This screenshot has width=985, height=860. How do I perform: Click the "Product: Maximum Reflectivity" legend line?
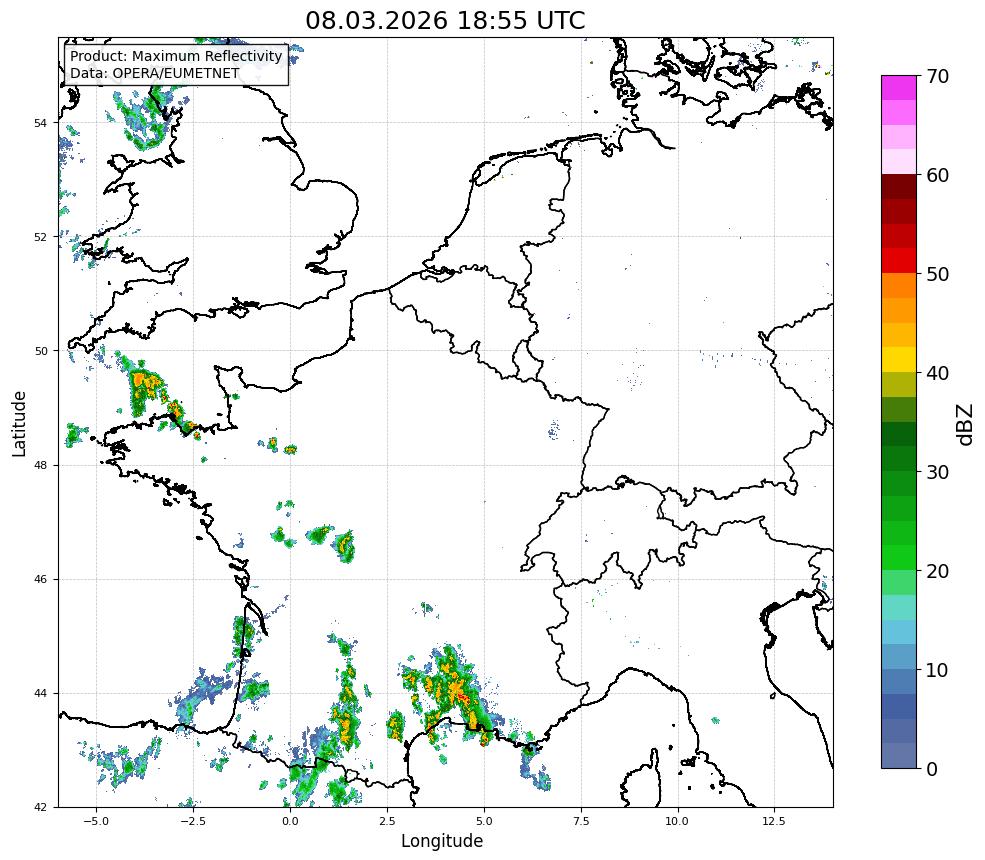176,56
